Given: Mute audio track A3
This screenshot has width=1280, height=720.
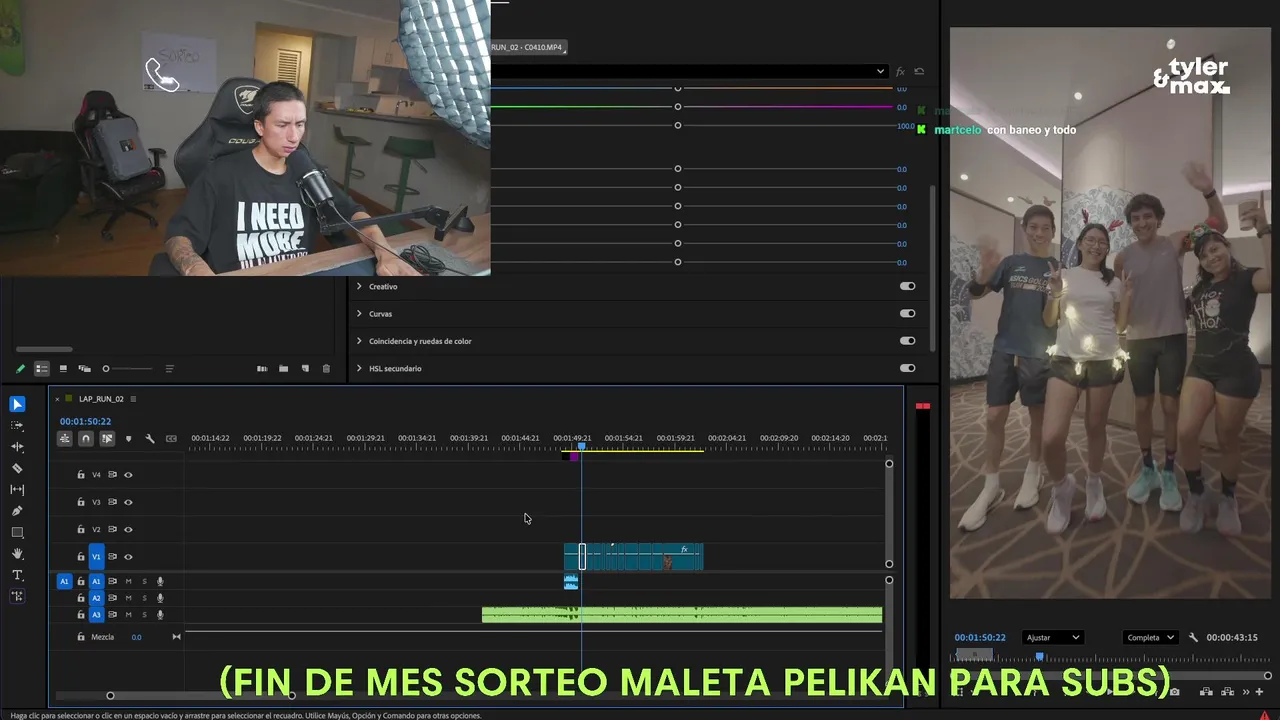Looking at the screenshot, I should click(128, 615).
